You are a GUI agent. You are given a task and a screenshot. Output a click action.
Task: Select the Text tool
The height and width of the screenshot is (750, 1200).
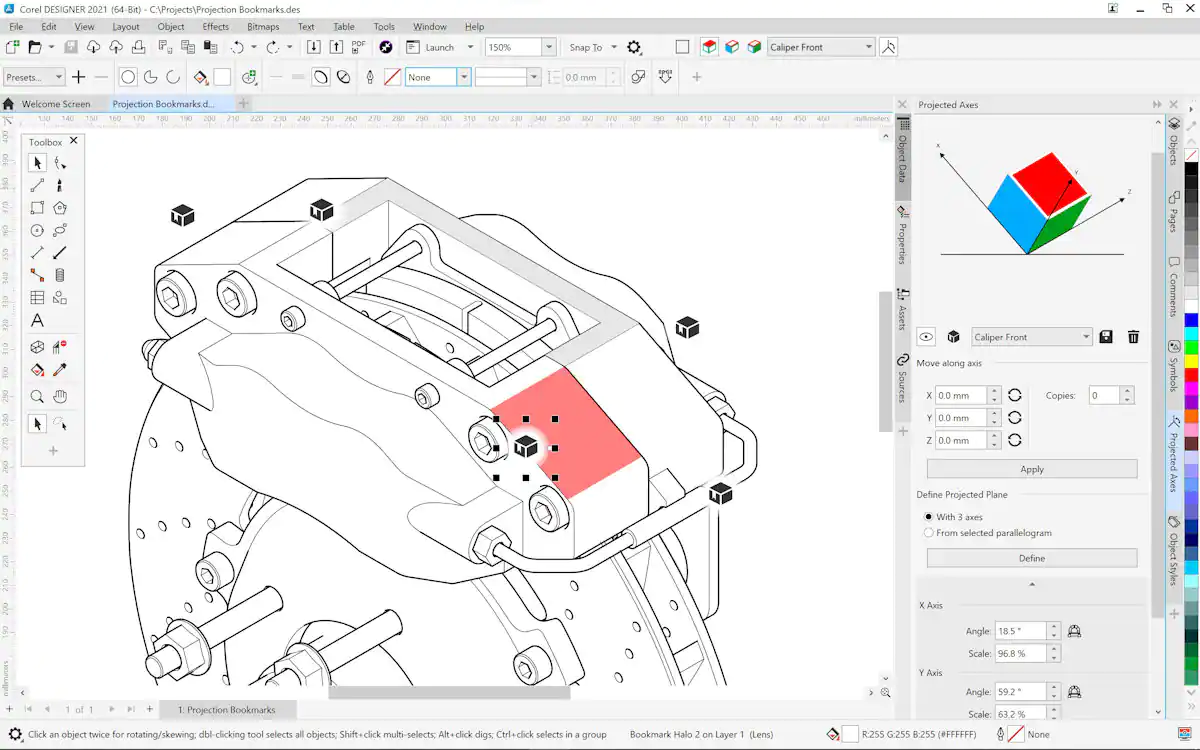point(37,320)
